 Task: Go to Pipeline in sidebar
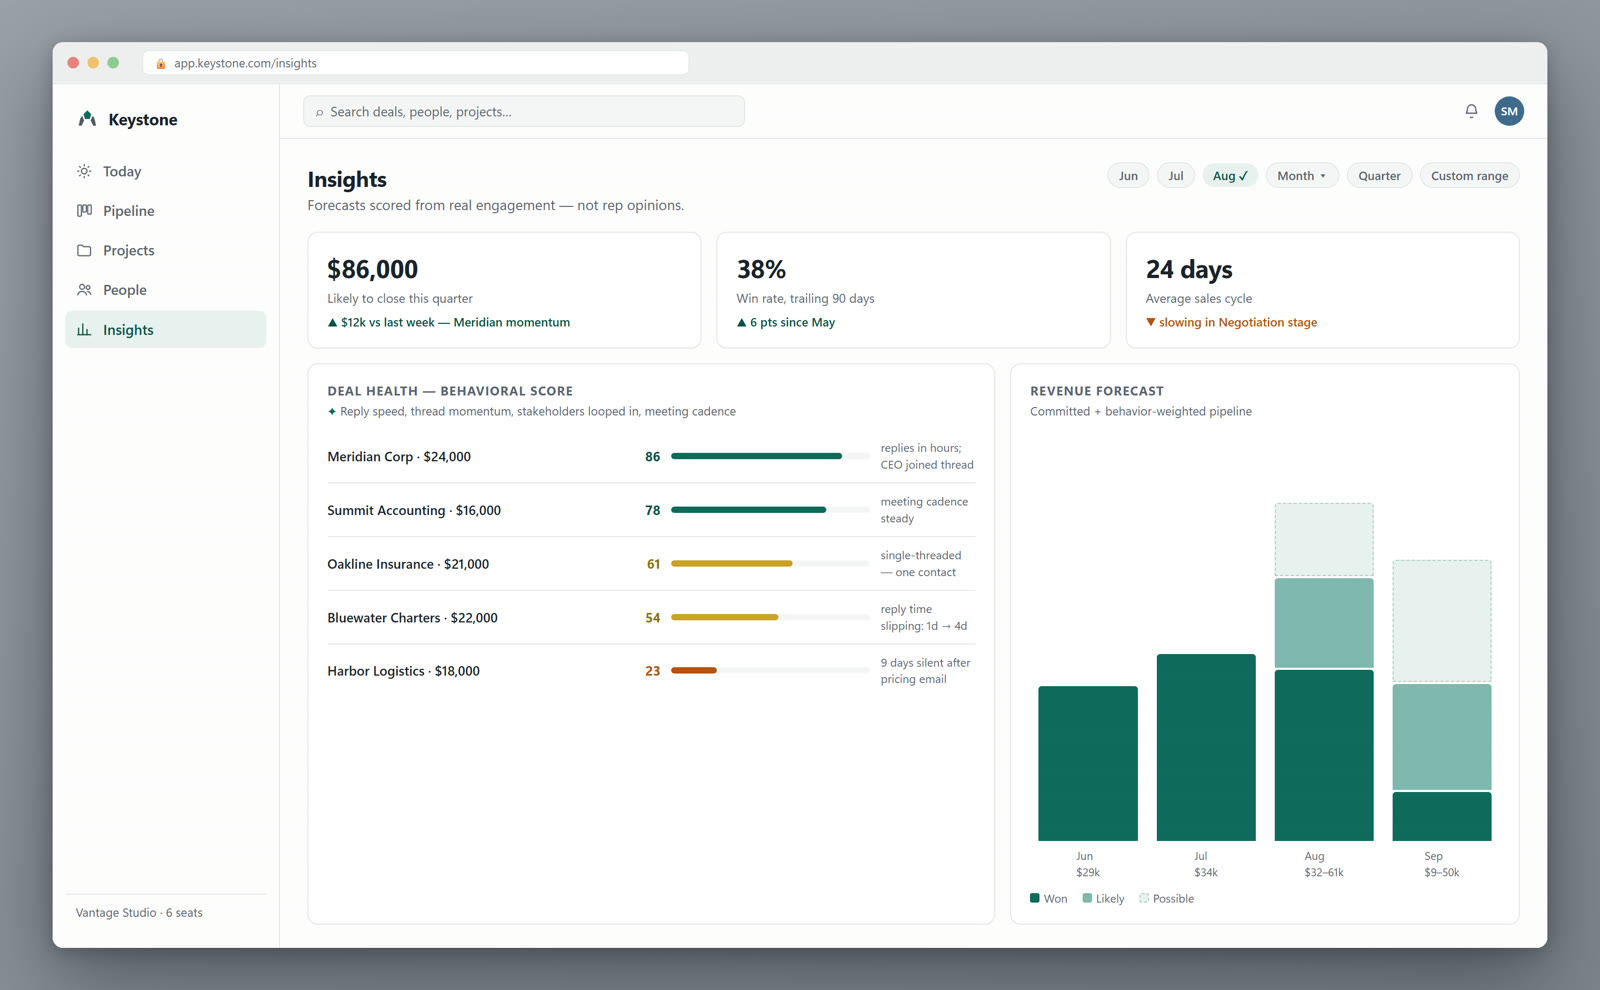166,211
